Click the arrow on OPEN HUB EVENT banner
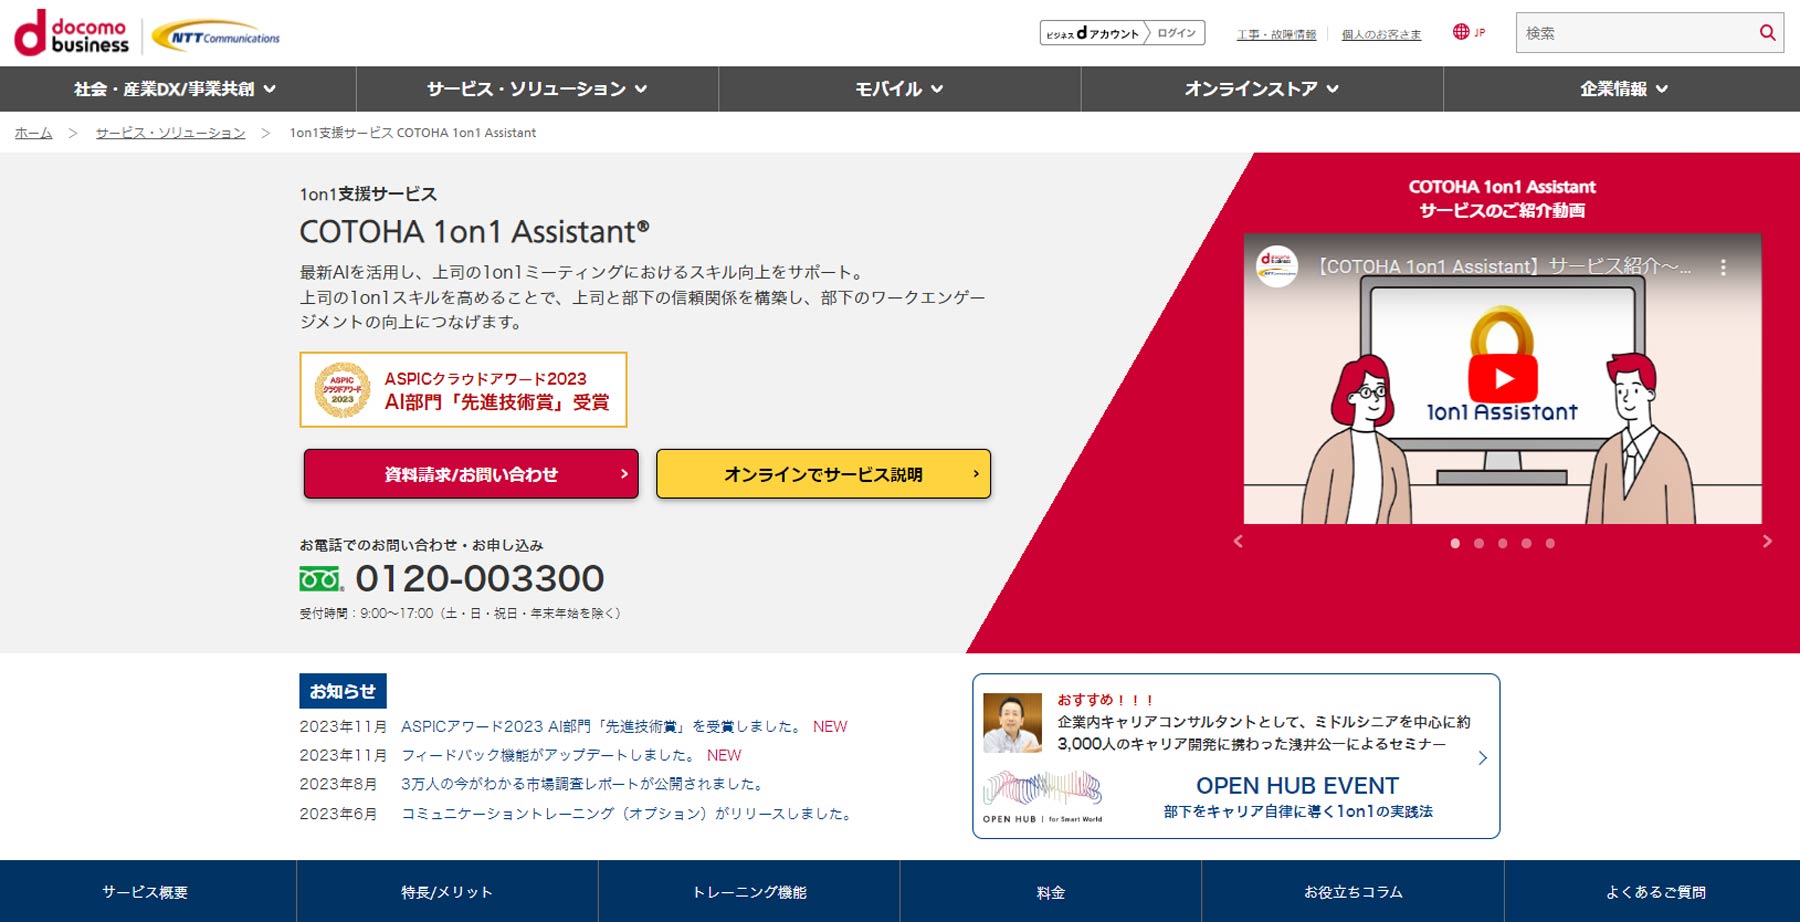The width and height of the screenshot is (1800, 922). pos(1482,758)
